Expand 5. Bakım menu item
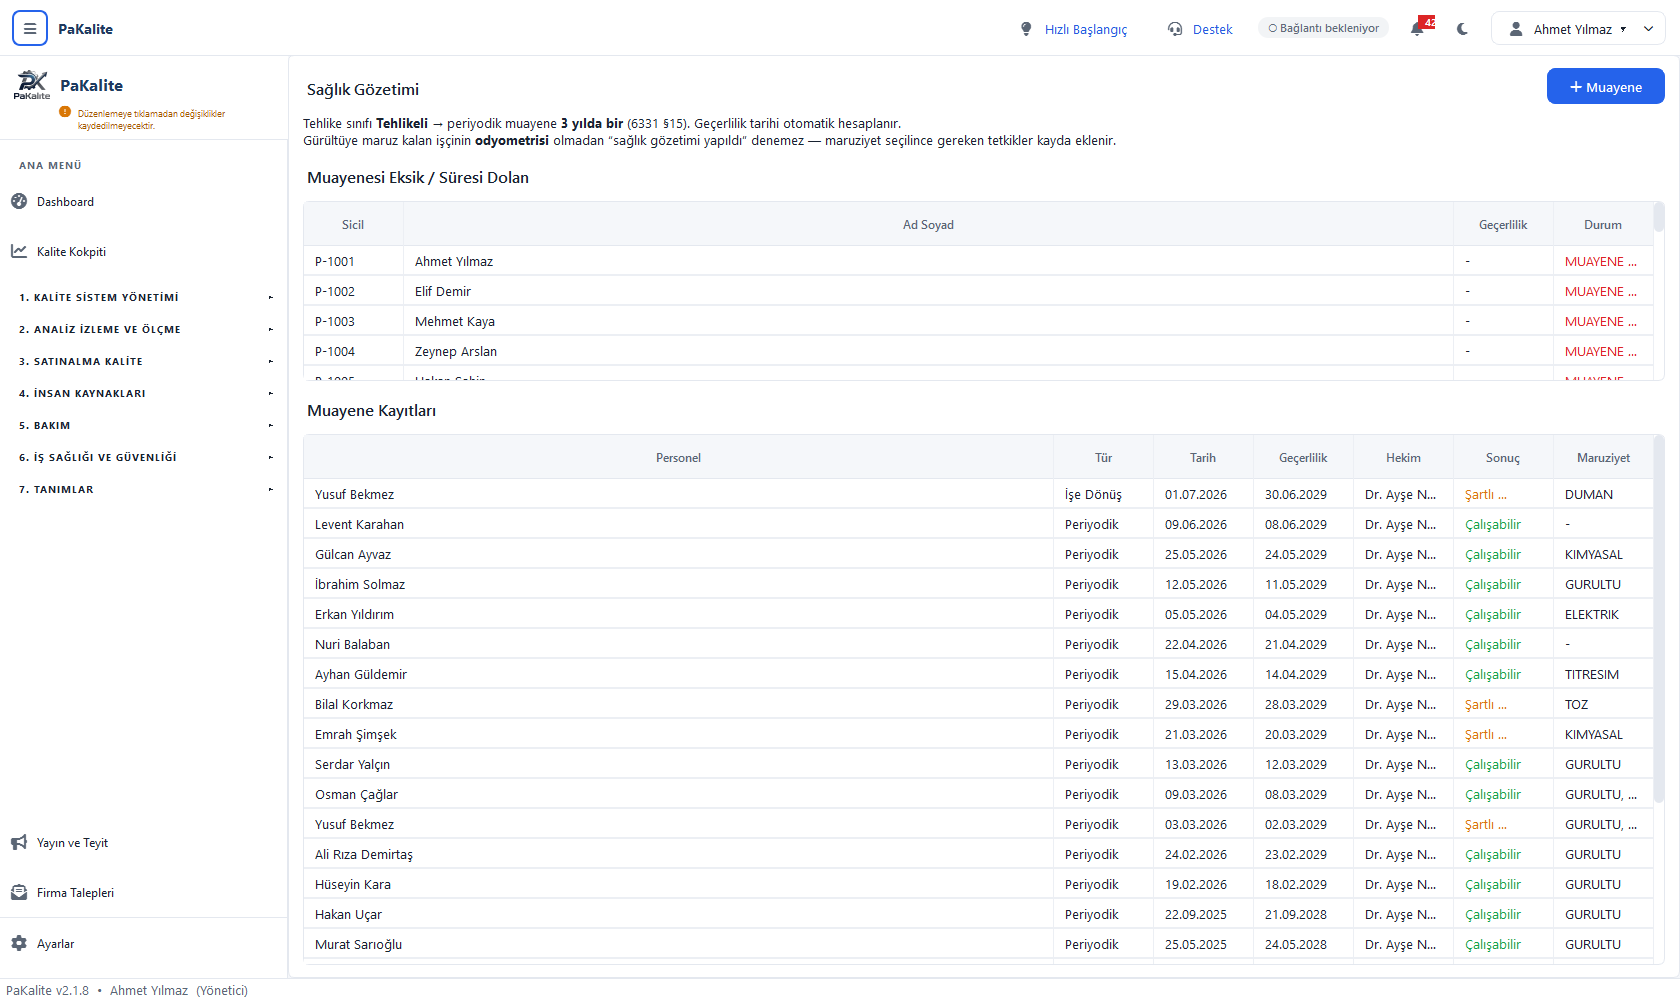The image size is (1680, 1000). coord(143,425)
